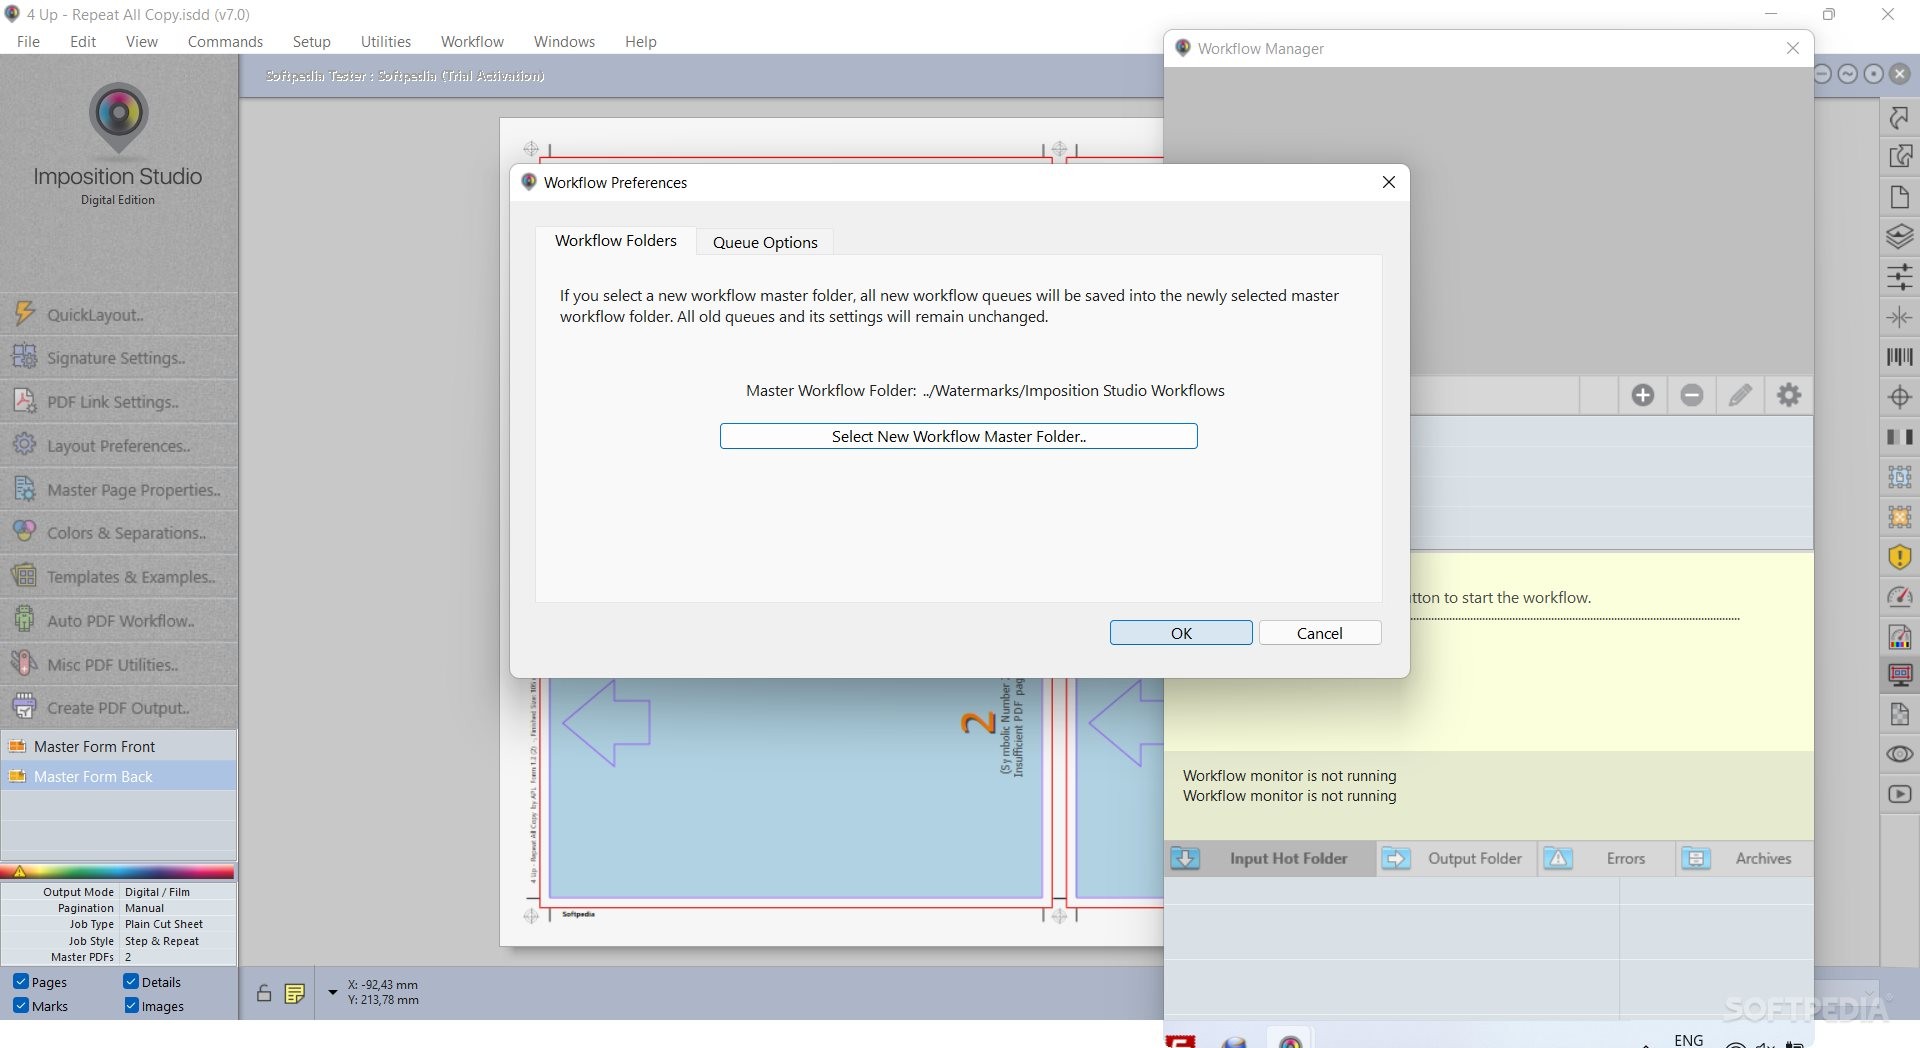Switch to Output Folder tab
1920x1048 pixels.
[x=1456, y=858]
